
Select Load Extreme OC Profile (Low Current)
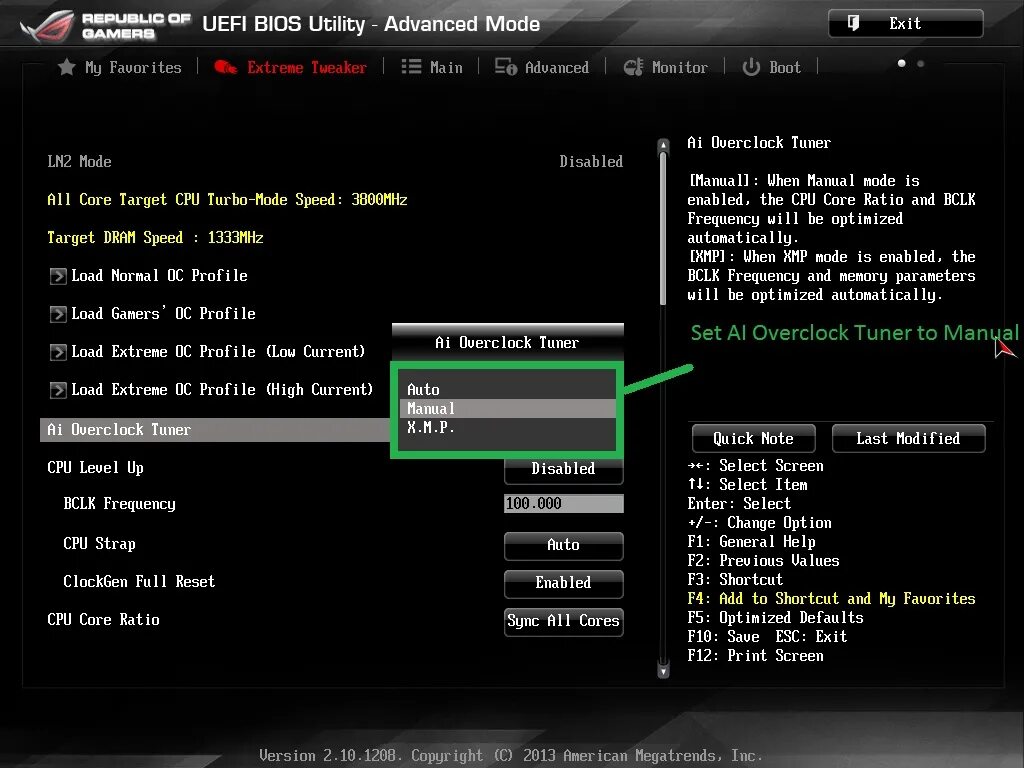(x=218, y=352)
